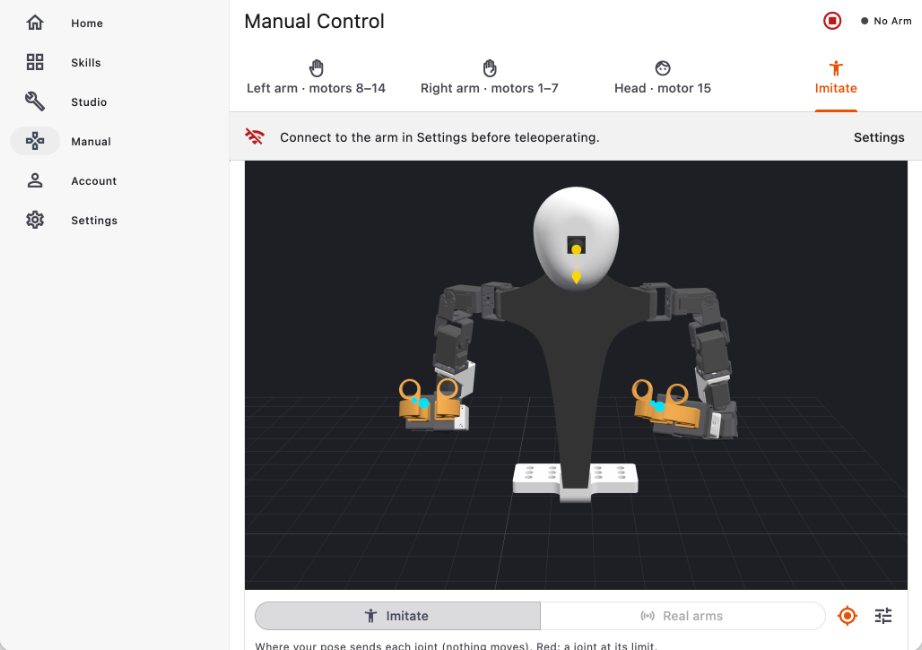The height and width of the screenshot is (650, 922).
Task: Switch to Head motor 15 tab
Action: point(663,78)
